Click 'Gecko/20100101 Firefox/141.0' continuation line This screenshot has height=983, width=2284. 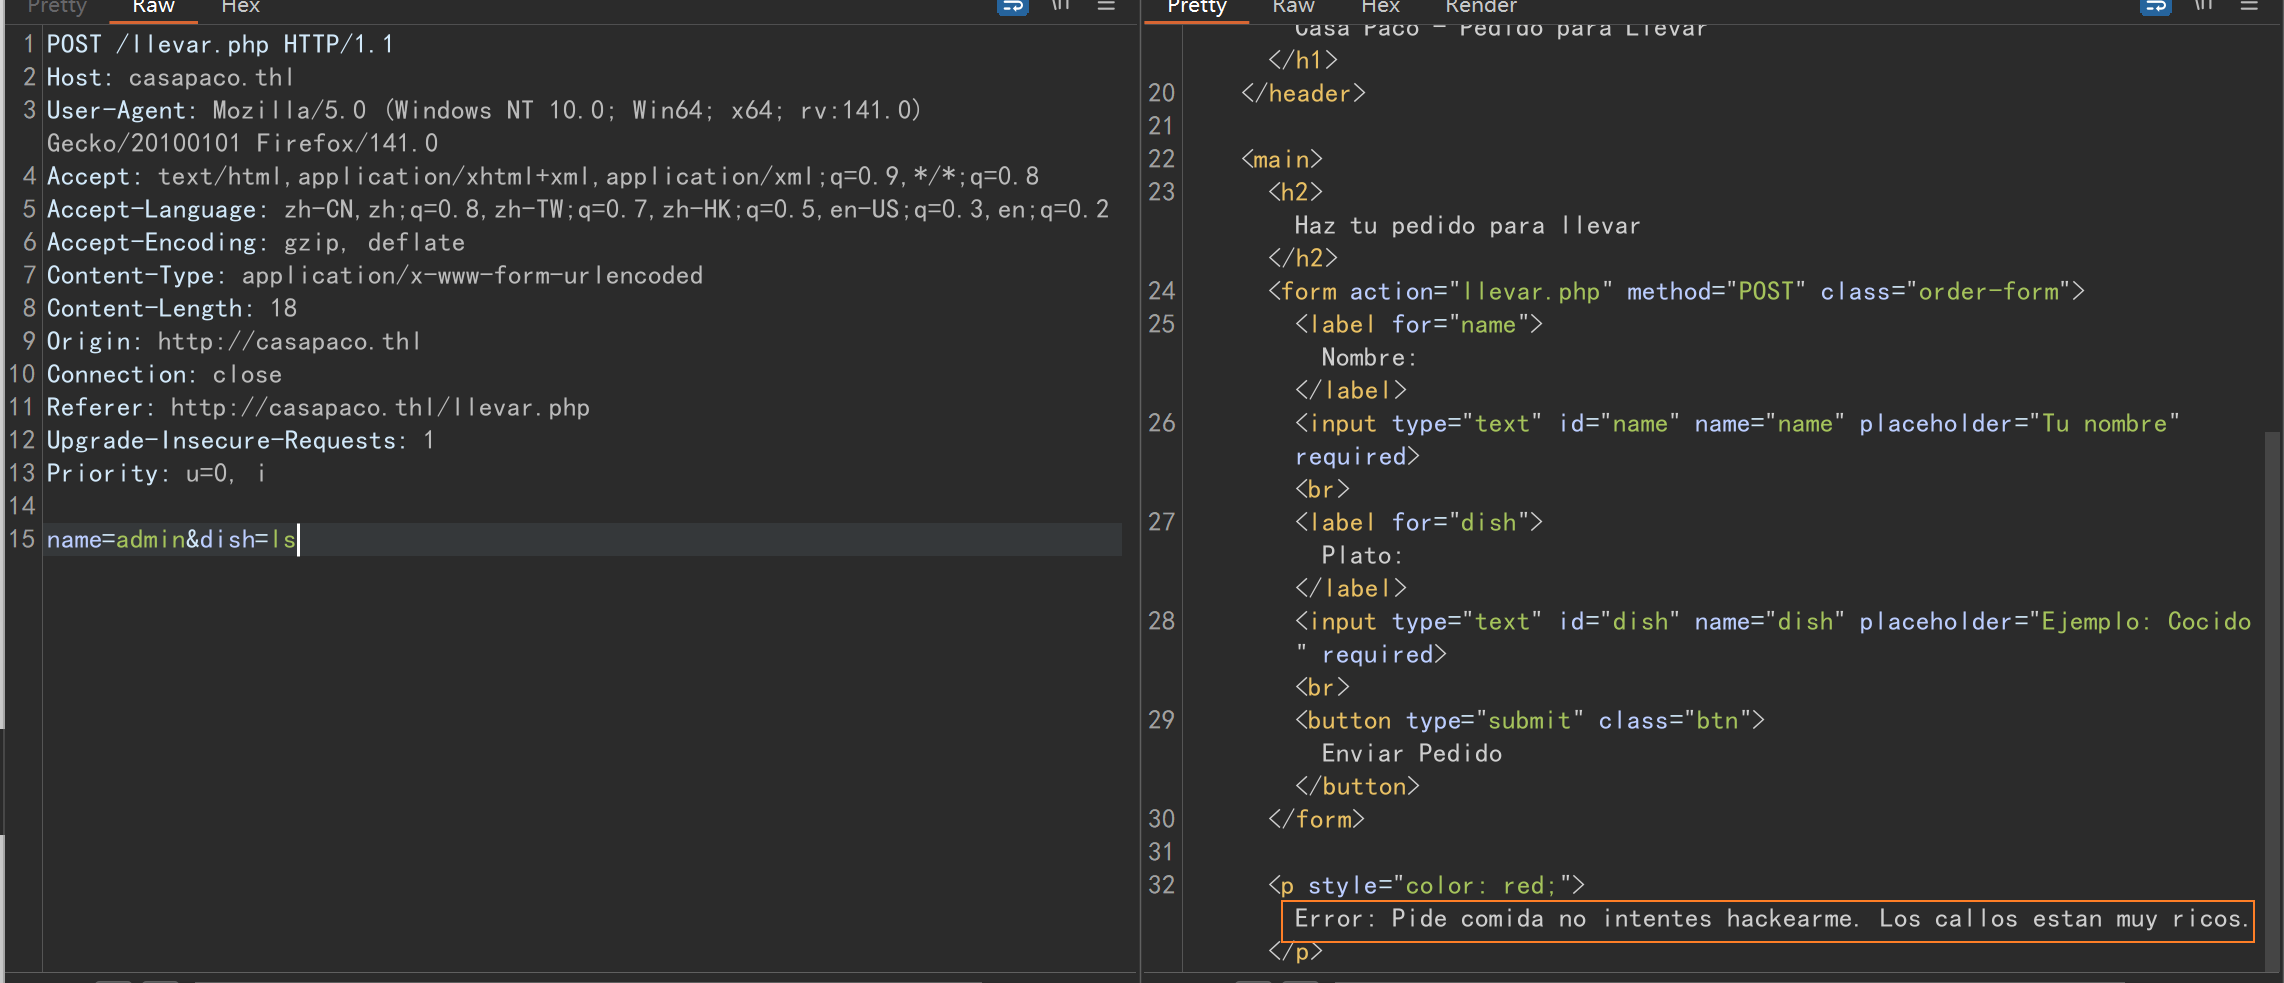242,144
